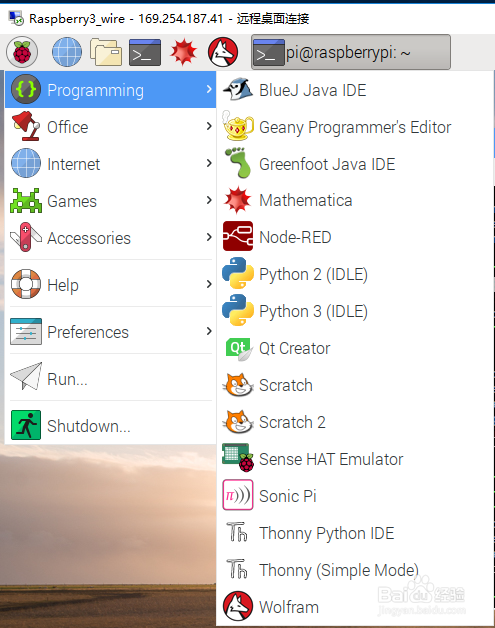Open the Accessories menu category

pos(110,237)
